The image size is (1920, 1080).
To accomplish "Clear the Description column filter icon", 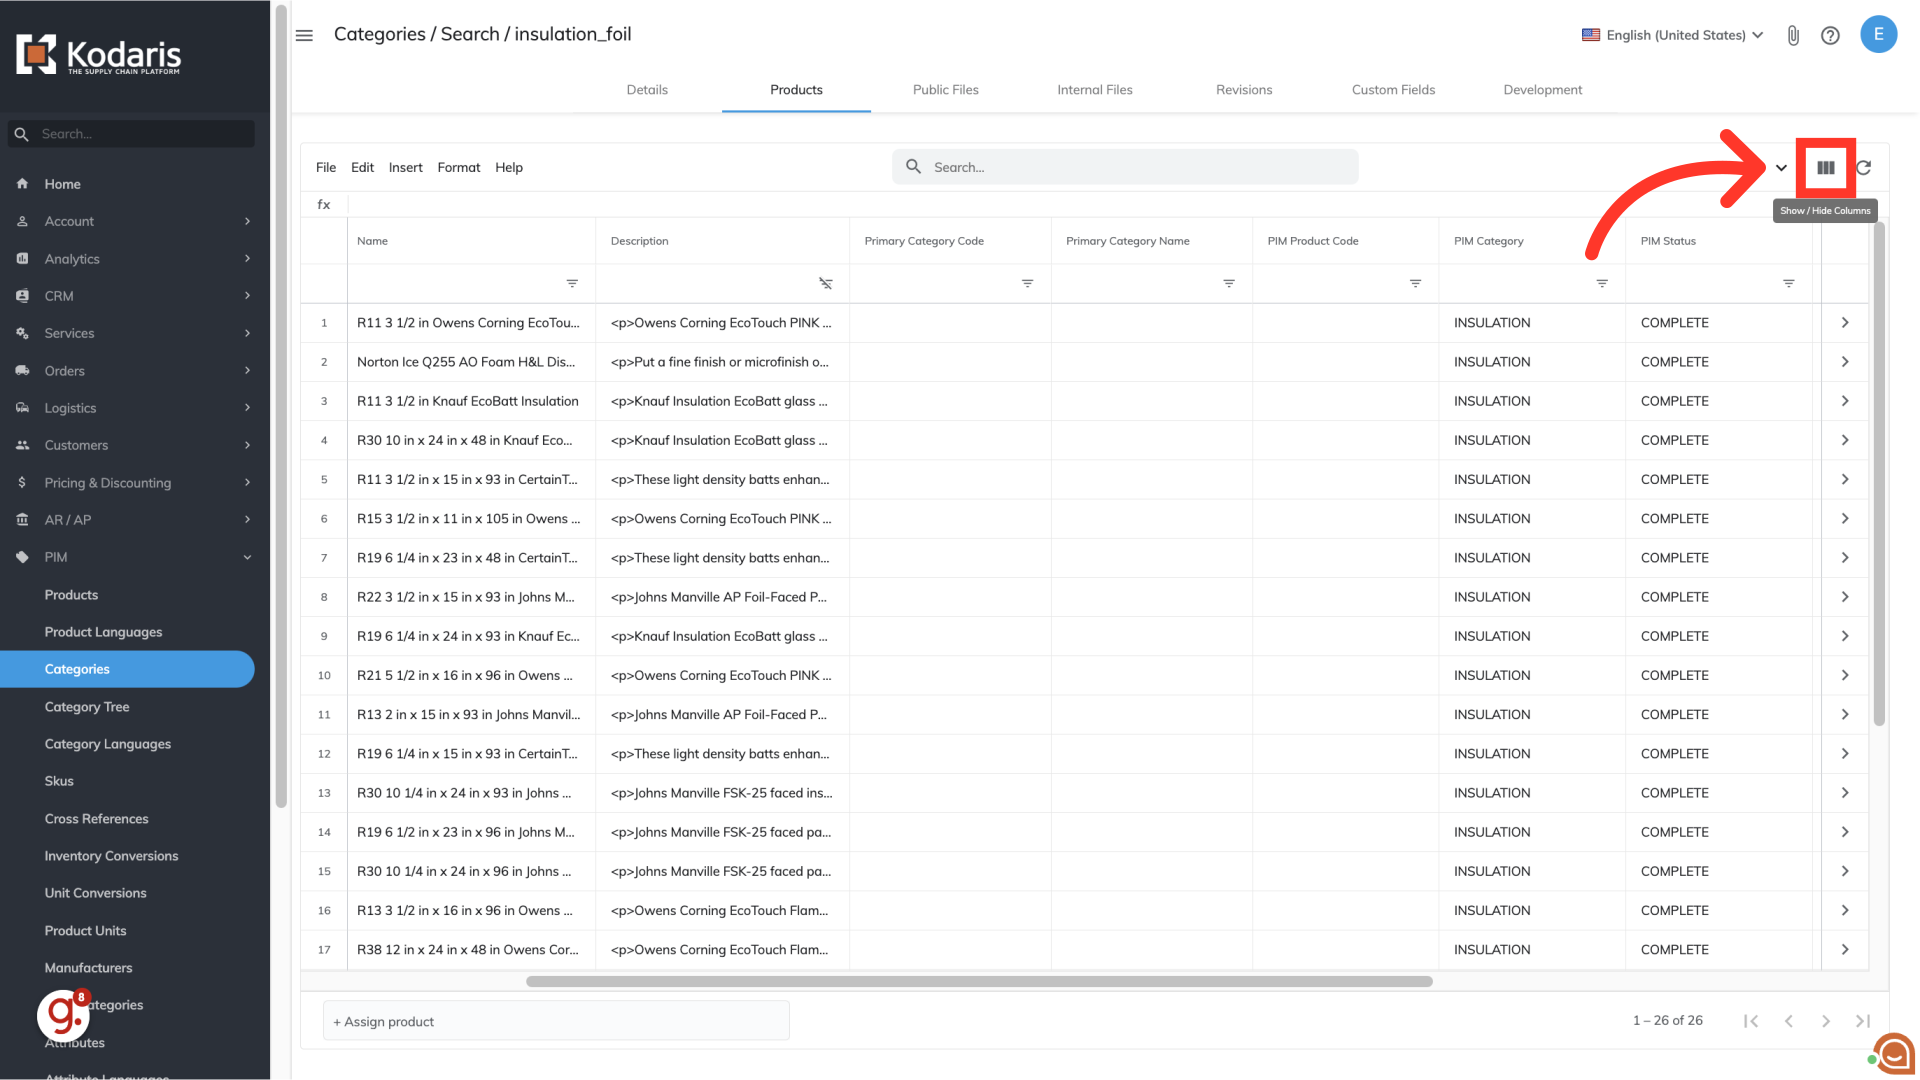I will click(x=826, y=284).
